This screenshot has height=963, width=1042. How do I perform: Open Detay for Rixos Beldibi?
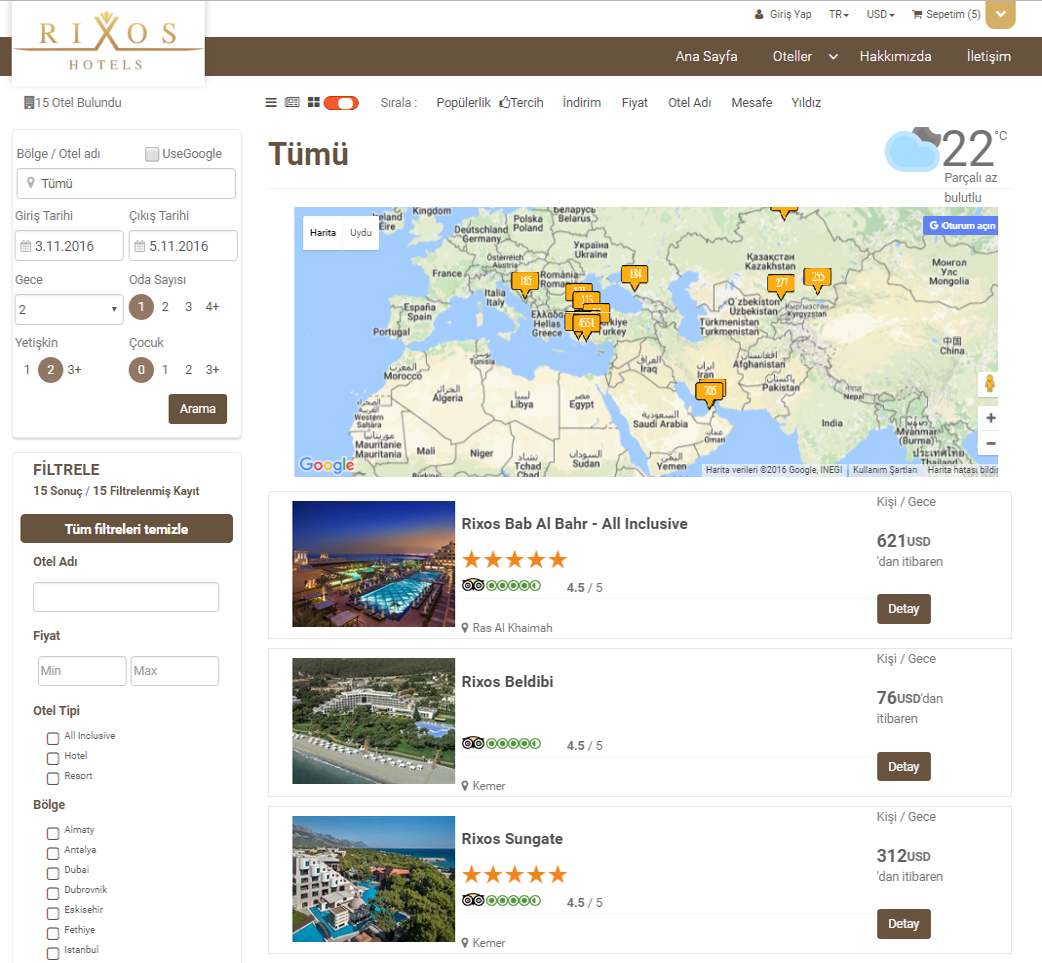coord(904,766)
